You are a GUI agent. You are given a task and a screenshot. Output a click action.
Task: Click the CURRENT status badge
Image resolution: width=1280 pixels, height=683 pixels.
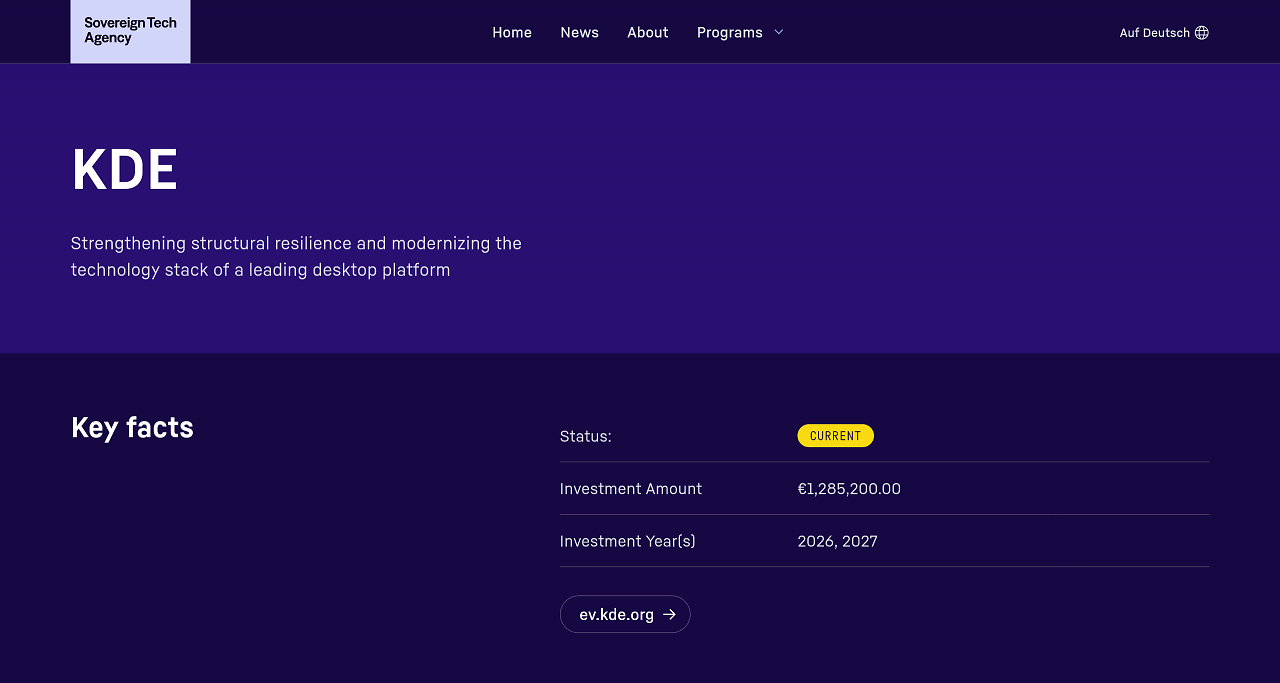point(835,436)
